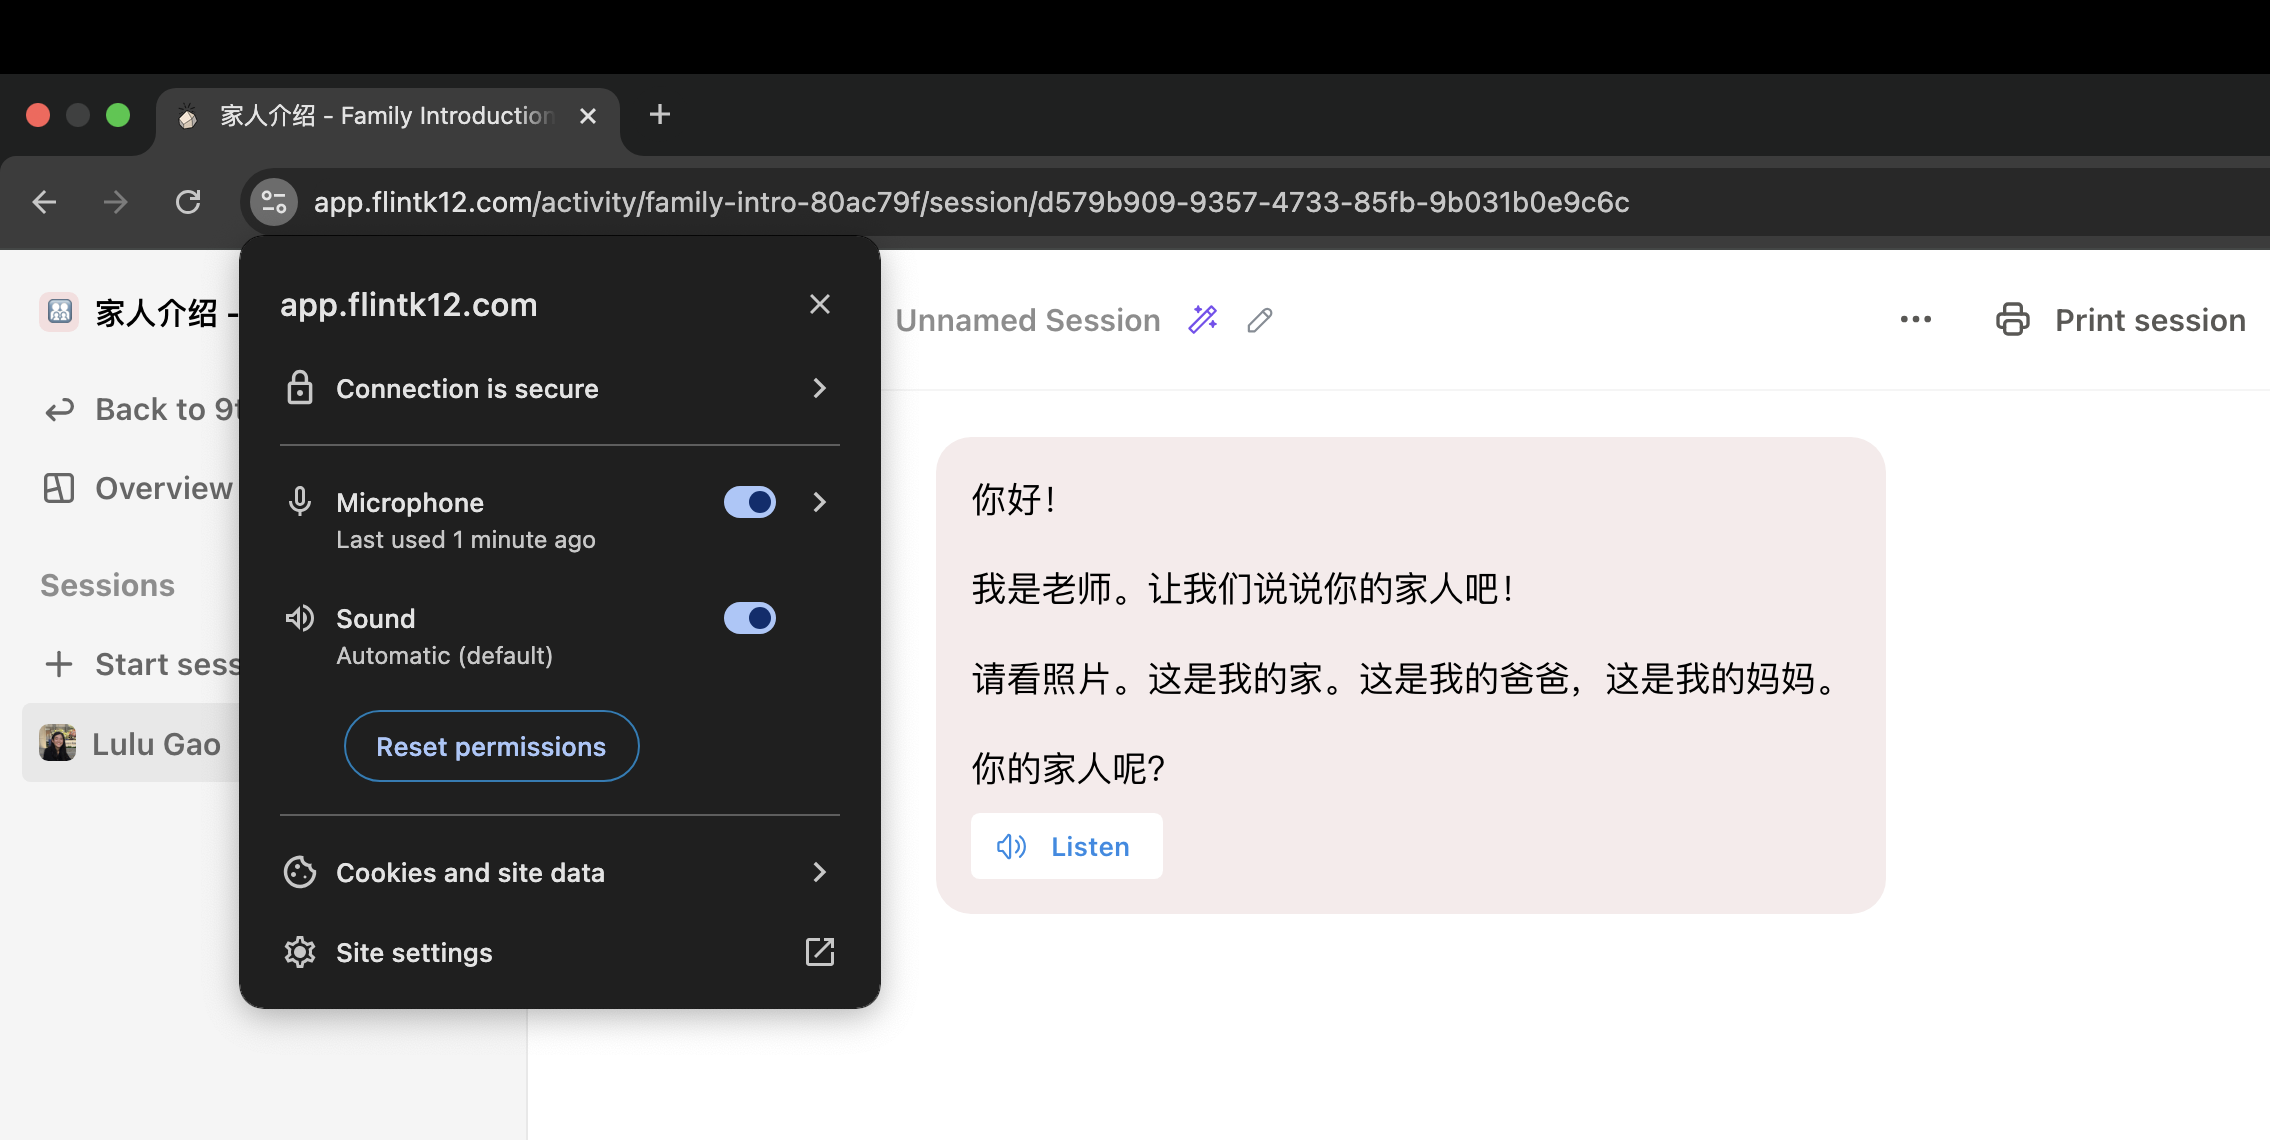Click the microphone icon in popup
The height and width of the screenshot is (1140, 2270).
tap(300, 501)
